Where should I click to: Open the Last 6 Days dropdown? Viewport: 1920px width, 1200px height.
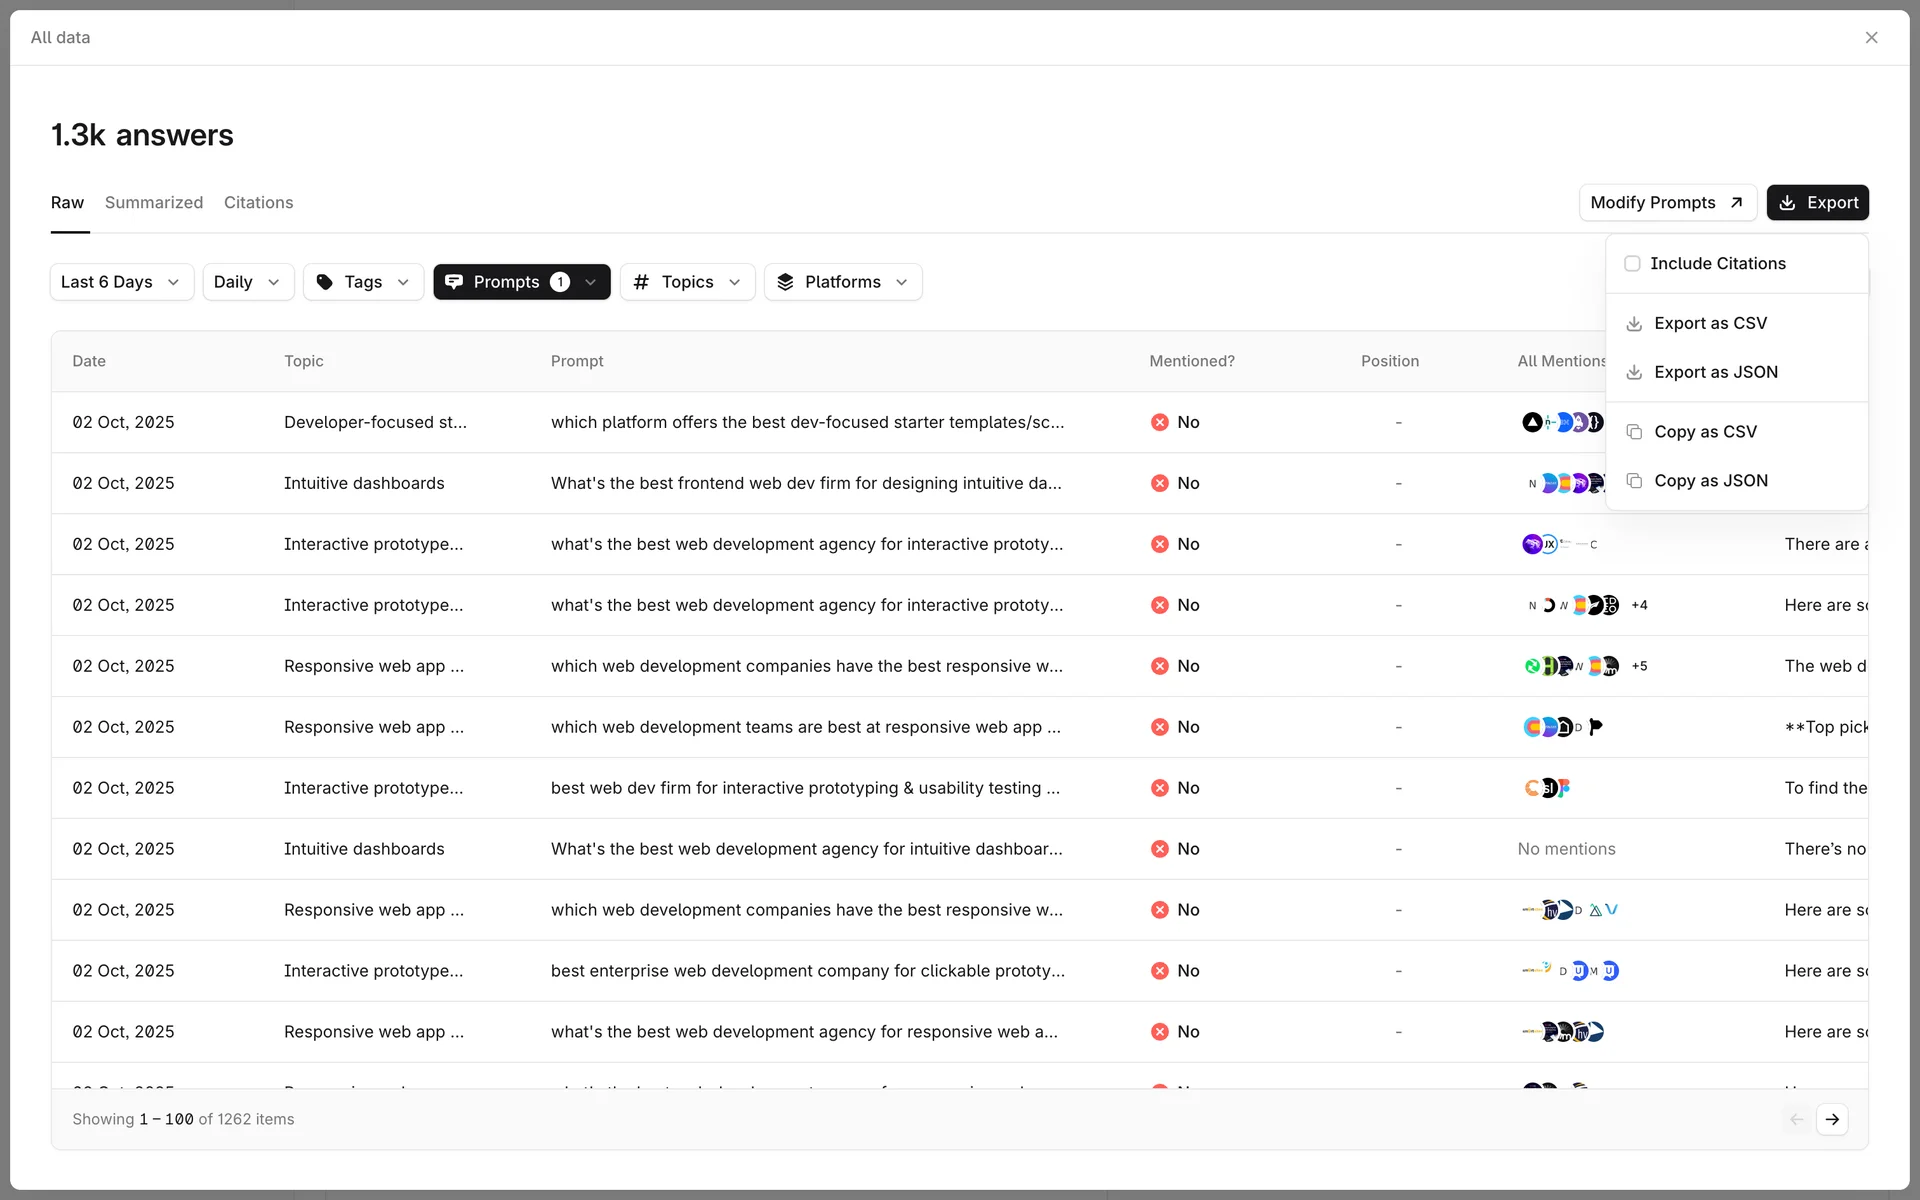(x=121, y=282)
